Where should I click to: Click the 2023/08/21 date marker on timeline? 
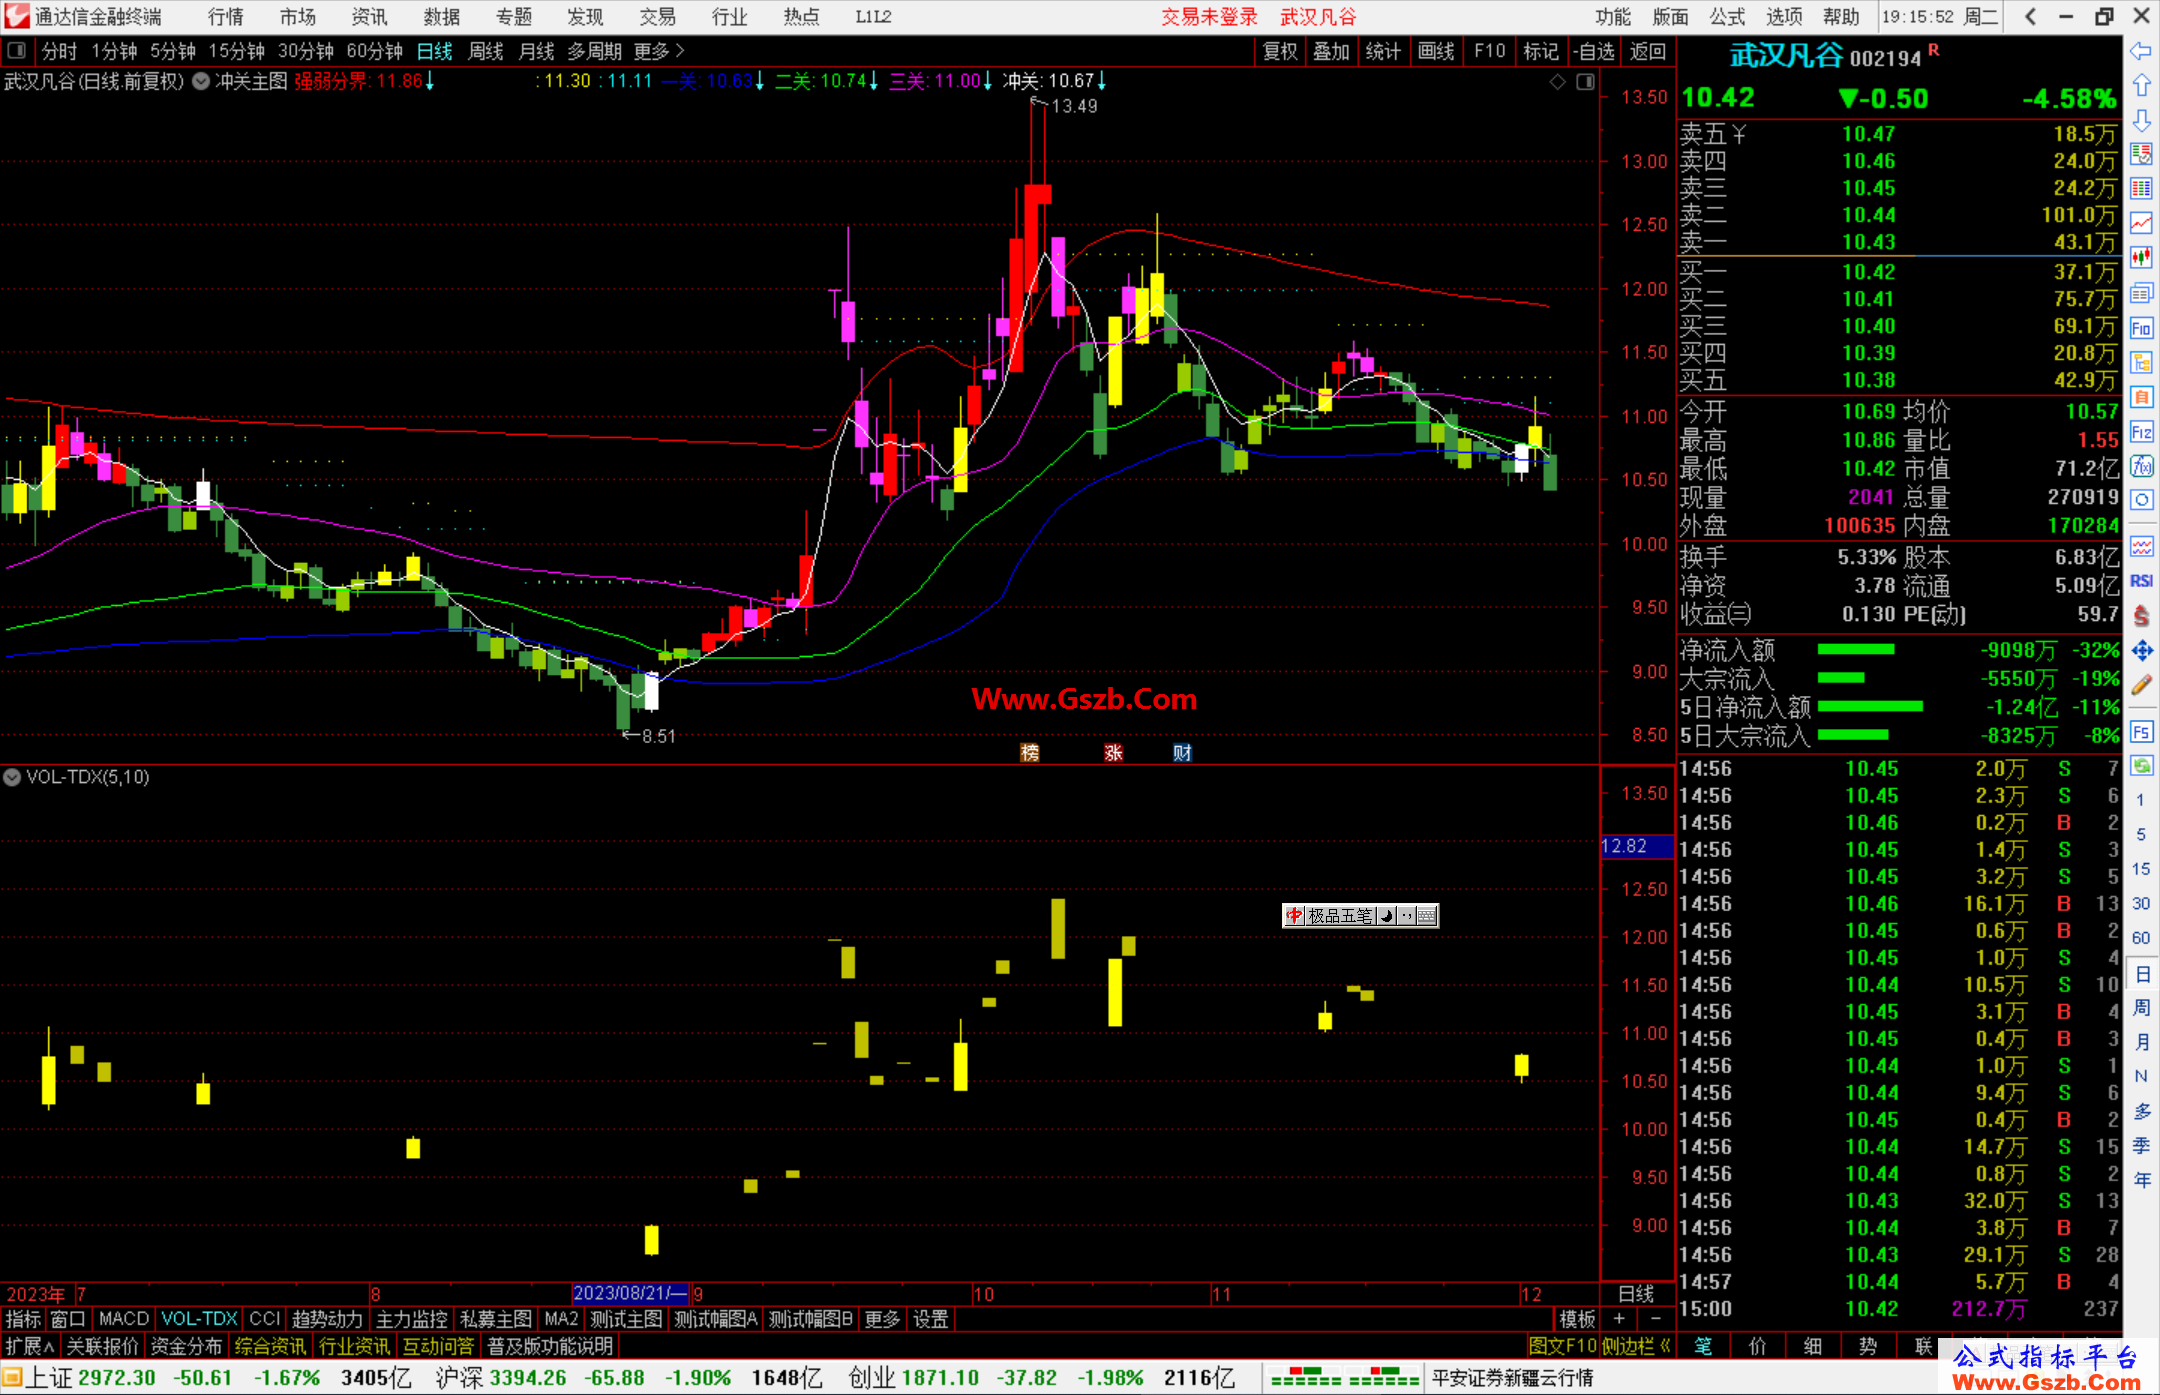630,1293
